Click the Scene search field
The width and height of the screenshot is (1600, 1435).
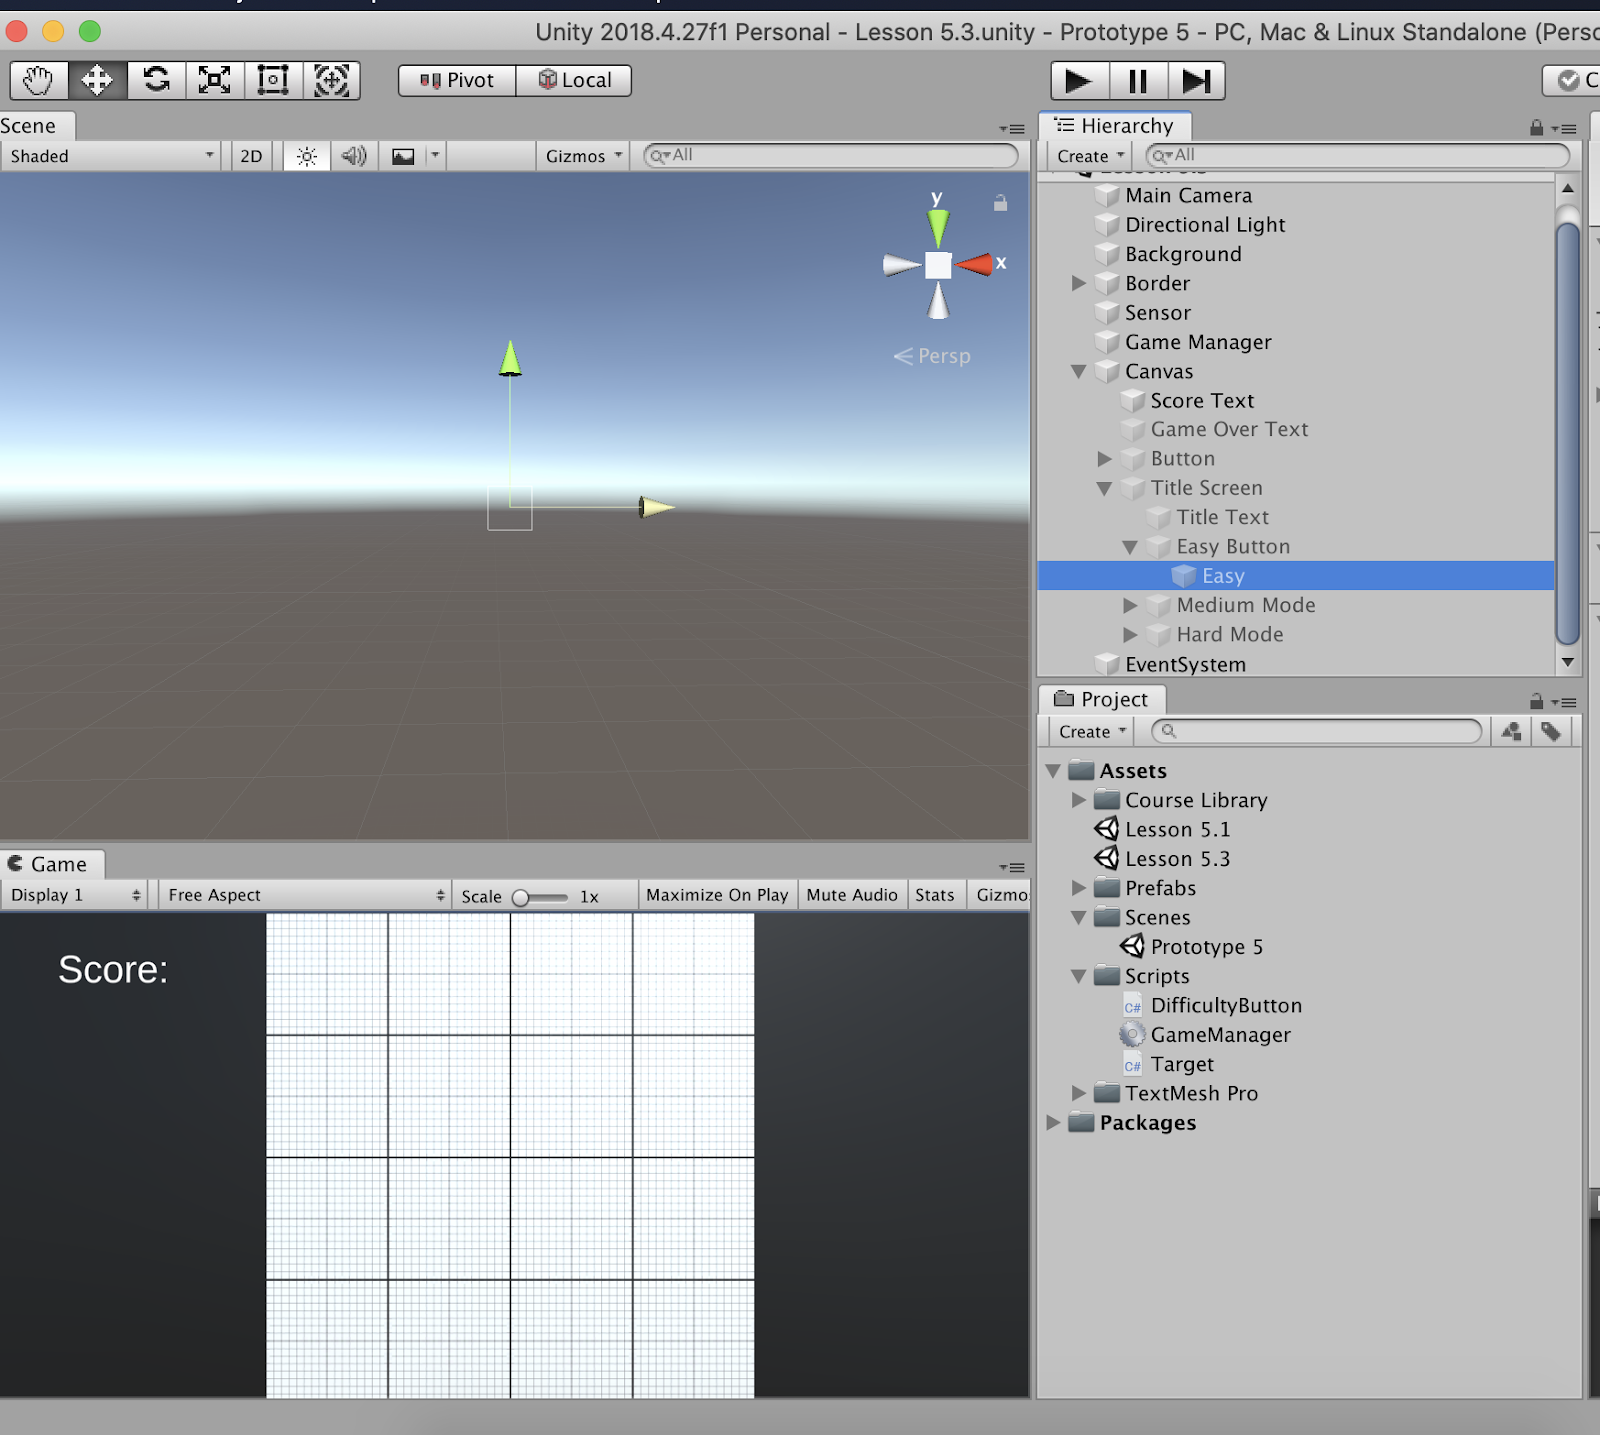click(830, 155)
